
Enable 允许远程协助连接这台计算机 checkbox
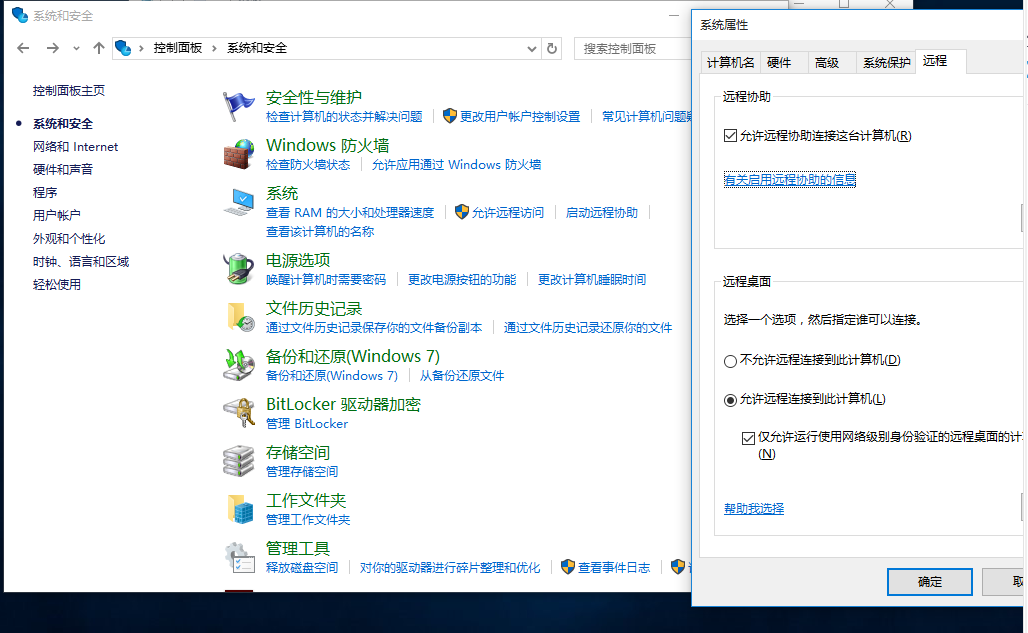732,135
